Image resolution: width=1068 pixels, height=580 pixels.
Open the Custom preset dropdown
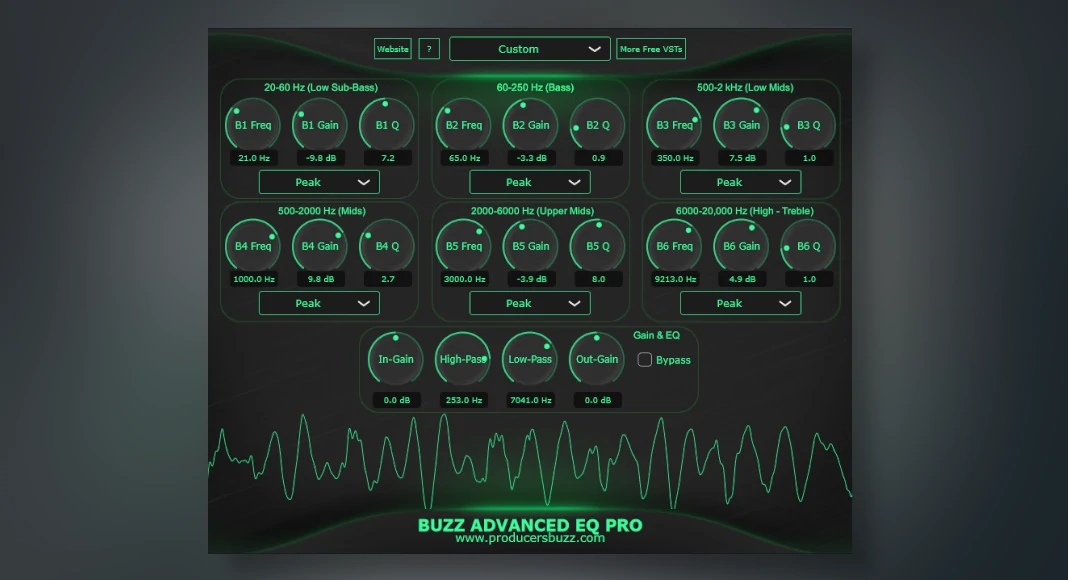(x=530, y=49)
